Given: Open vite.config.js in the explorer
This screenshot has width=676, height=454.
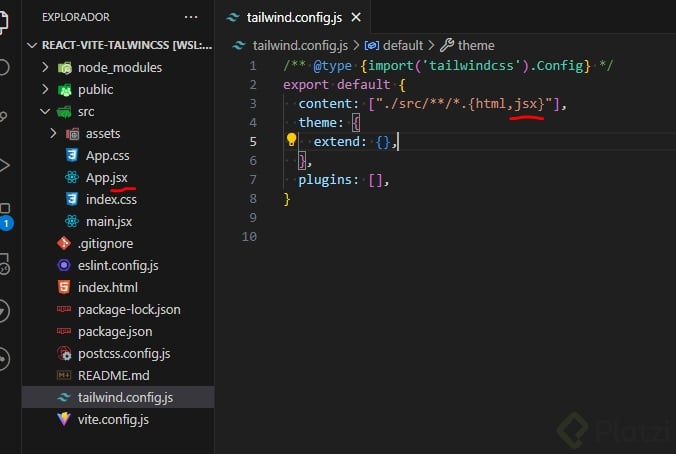Looking at the screenshot, I should pos(113,420).
